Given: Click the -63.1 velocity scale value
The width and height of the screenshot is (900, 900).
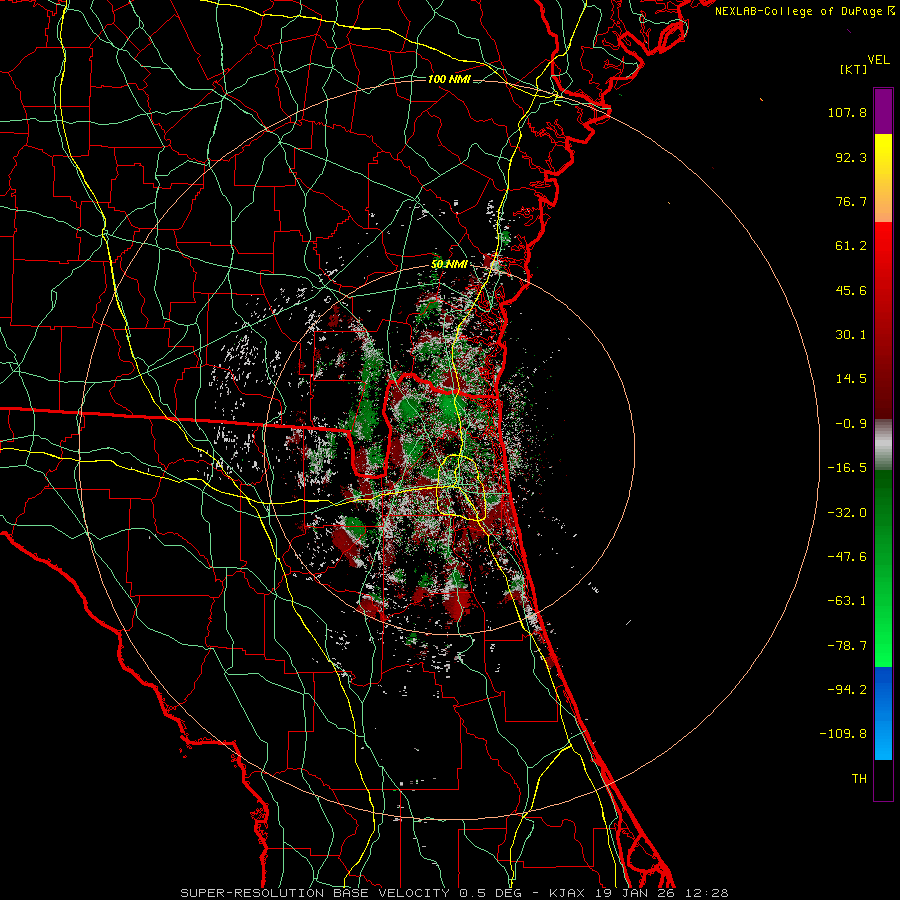Looking at the screenshot, I should point(847,601).
